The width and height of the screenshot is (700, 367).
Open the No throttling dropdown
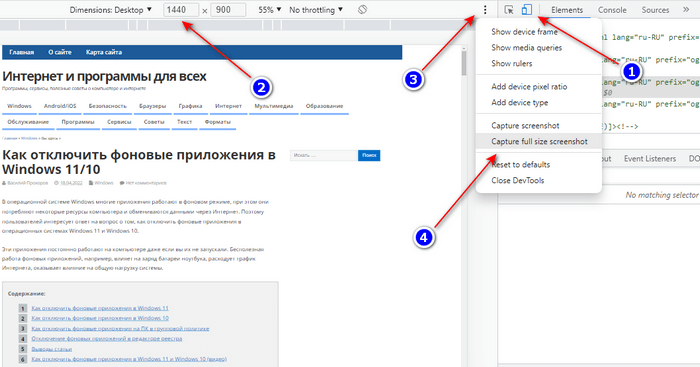[316, 10]
